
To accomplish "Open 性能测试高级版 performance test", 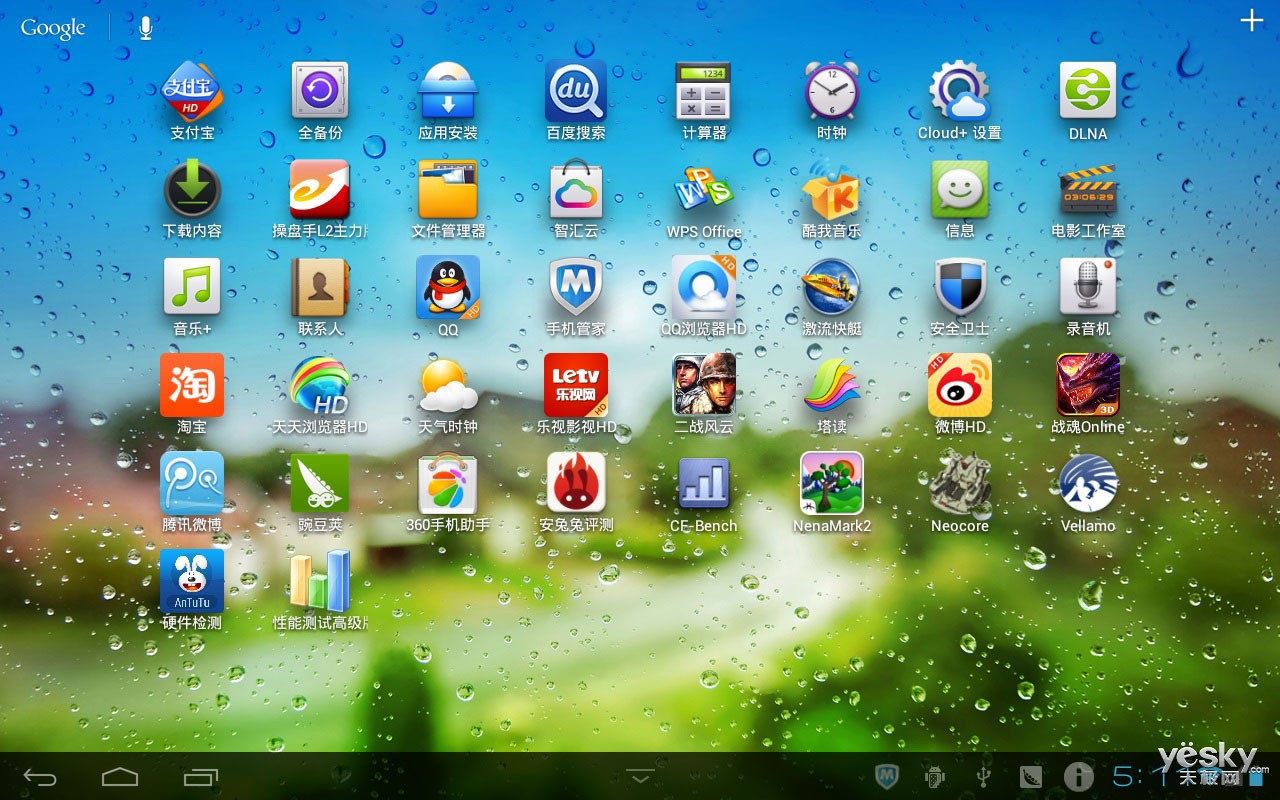I will pos(320,581).
